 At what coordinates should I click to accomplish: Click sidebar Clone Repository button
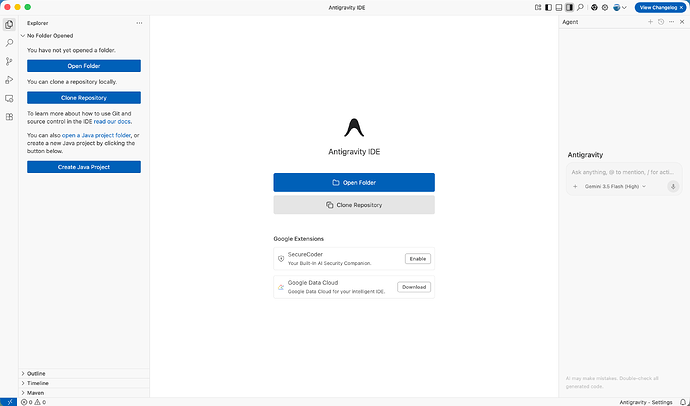84,98
